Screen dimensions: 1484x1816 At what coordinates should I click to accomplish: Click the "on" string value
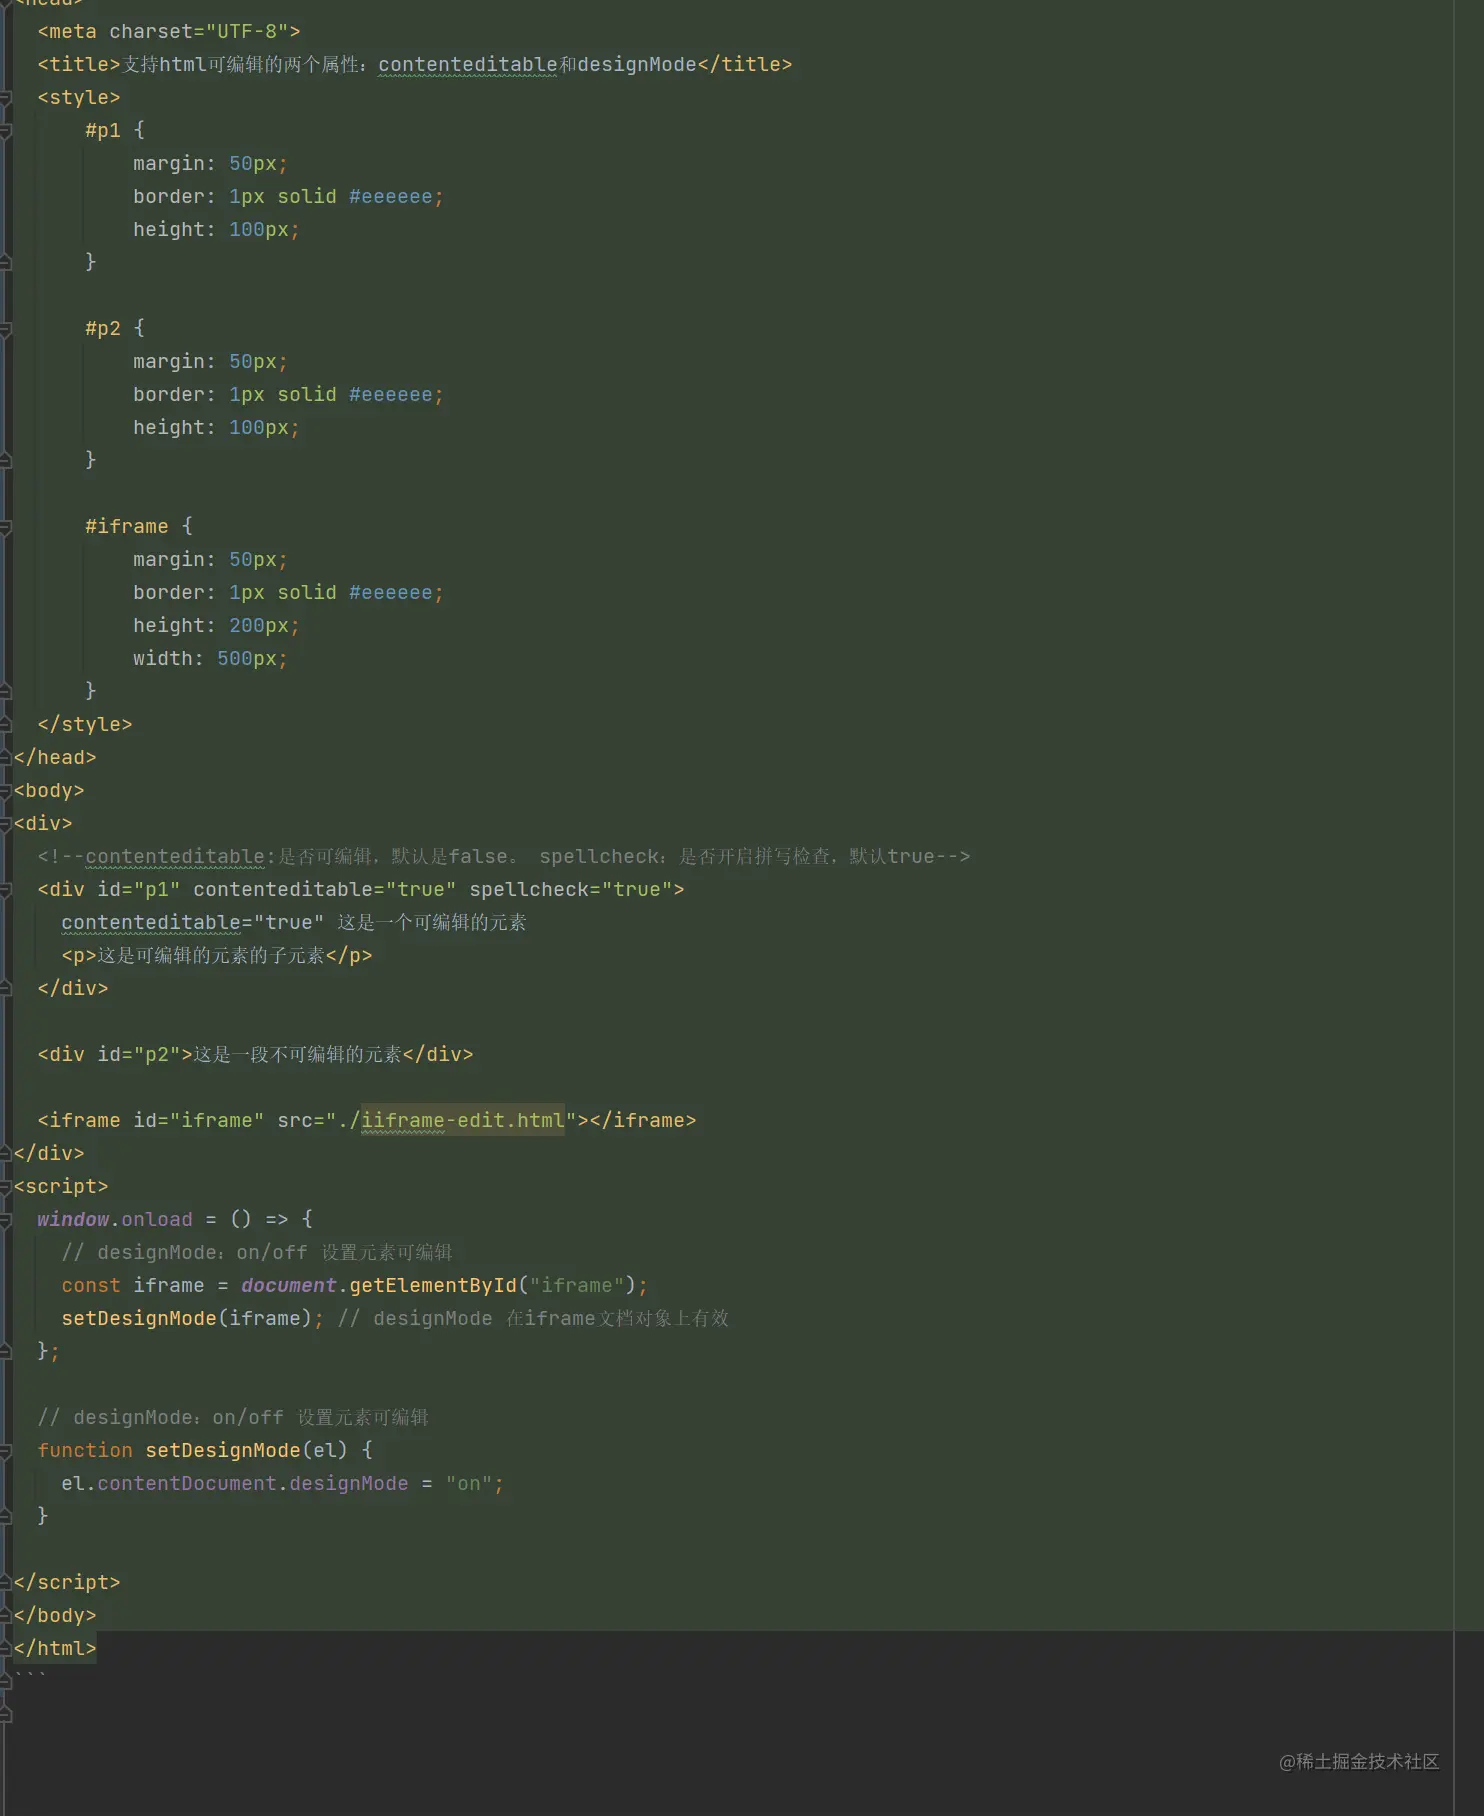tap(469, 1483)
